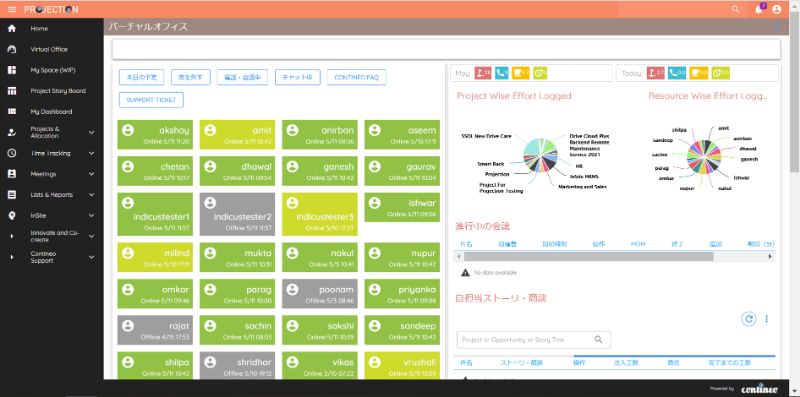Expand the Time Tracking menu chevron
Image resolution: width=800 pixels, height=397 pixels.
(91, 153)
